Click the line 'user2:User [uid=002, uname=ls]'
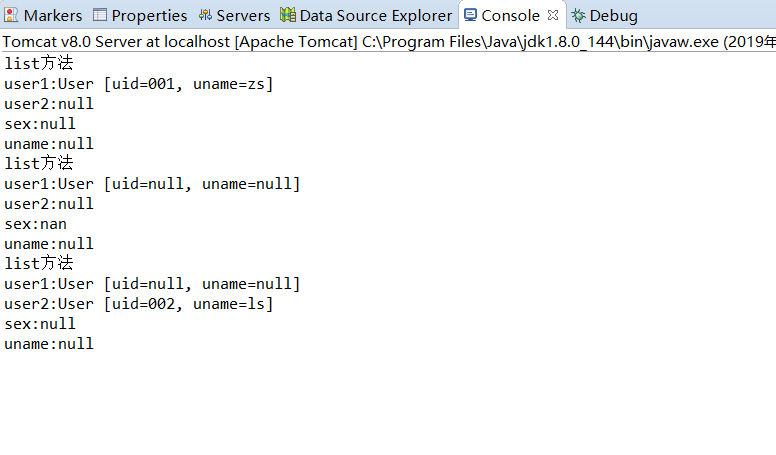The height and width of the screenshot is (455, 776). pyautogui.click(x=139, y=304)
